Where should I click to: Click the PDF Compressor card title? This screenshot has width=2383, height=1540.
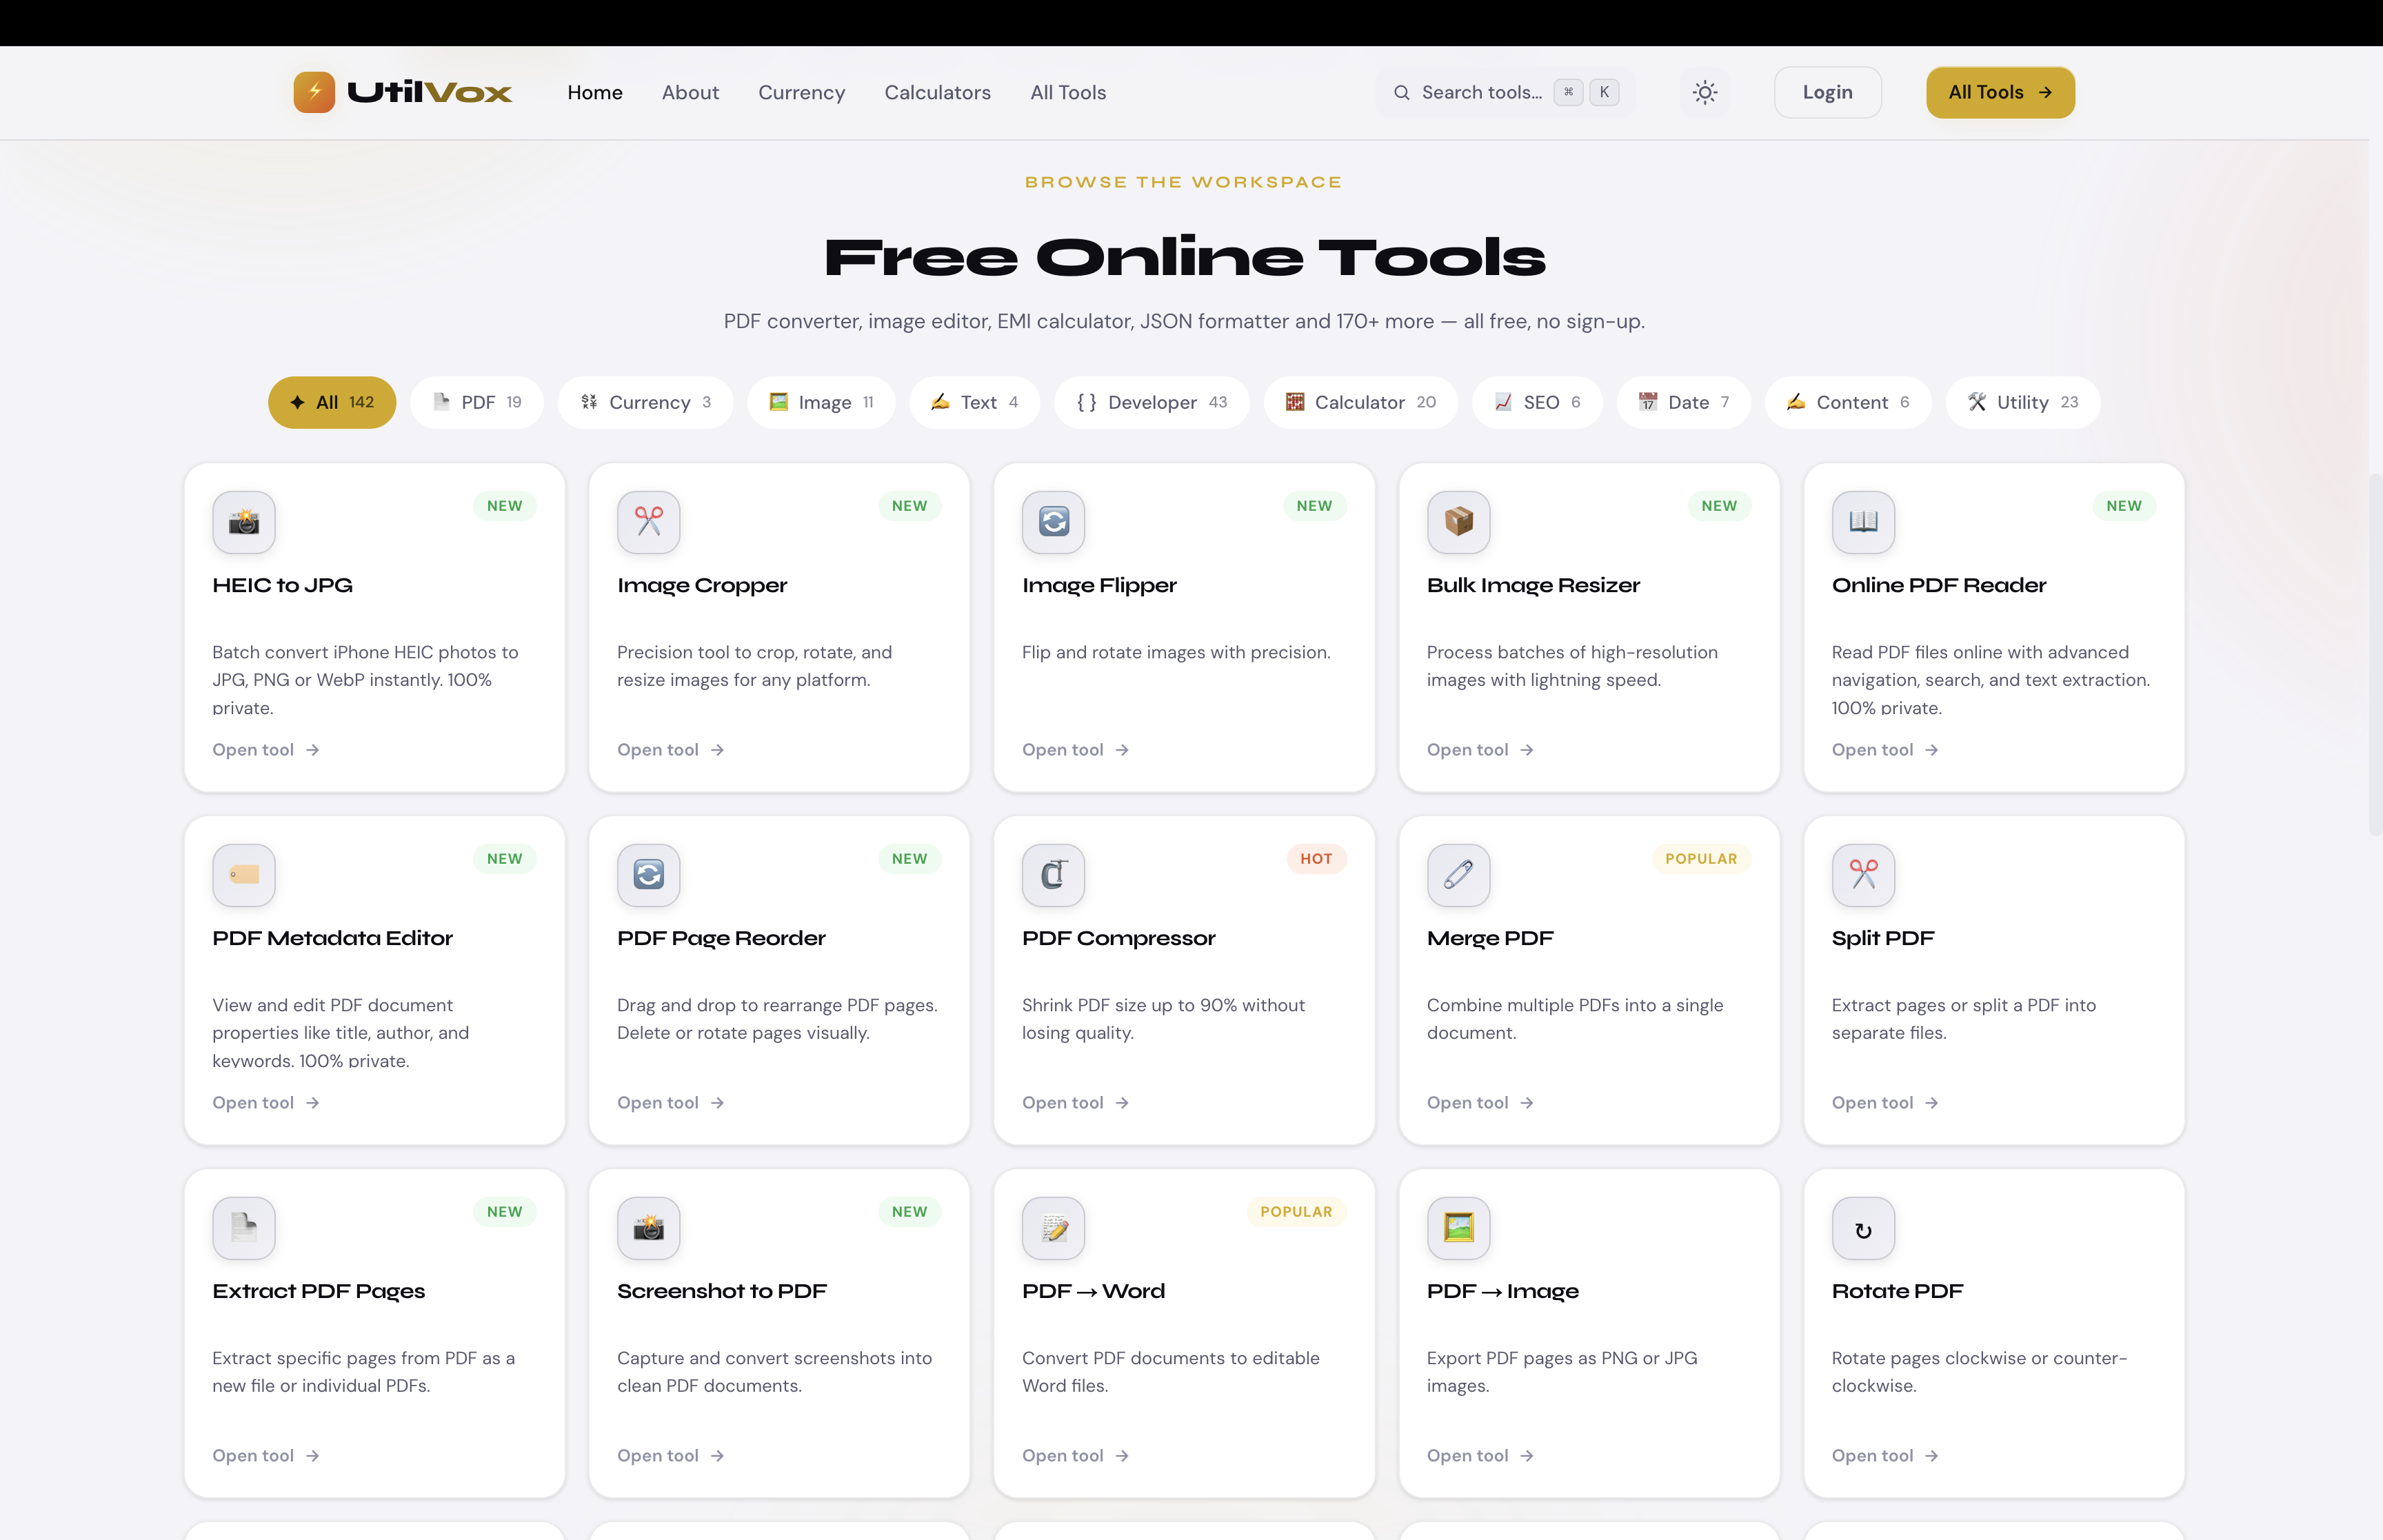click(x=1119, y=938)
